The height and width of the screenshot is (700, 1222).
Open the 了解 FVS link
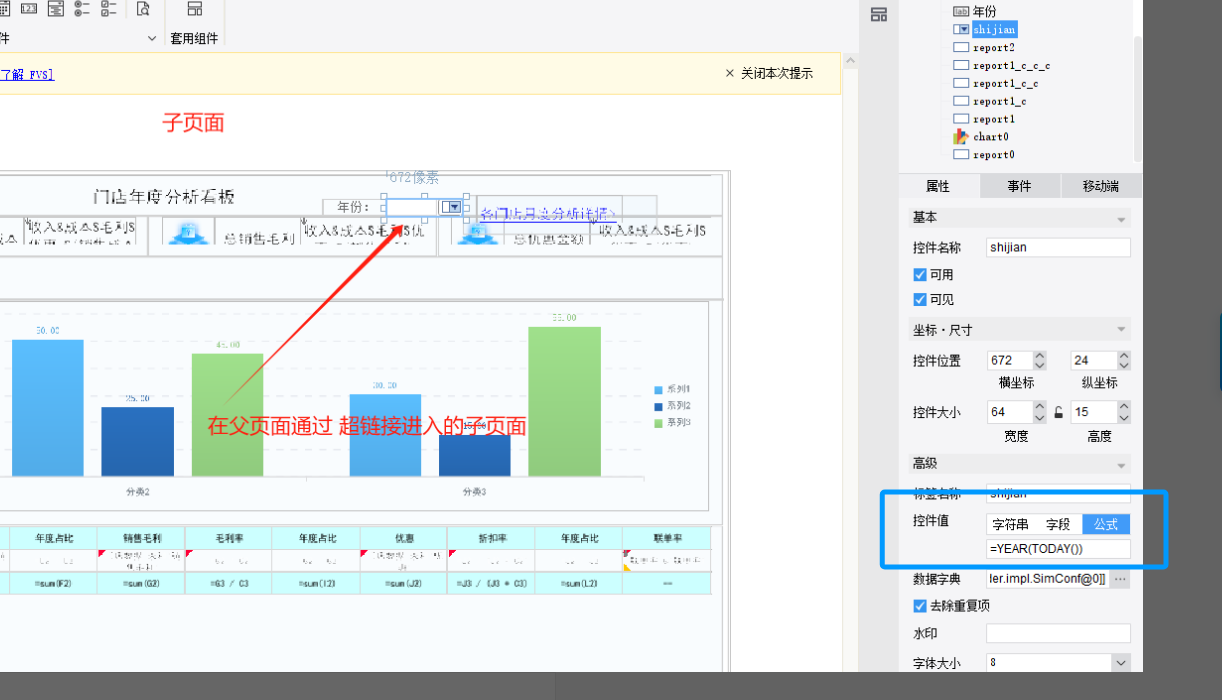(27, 74)
